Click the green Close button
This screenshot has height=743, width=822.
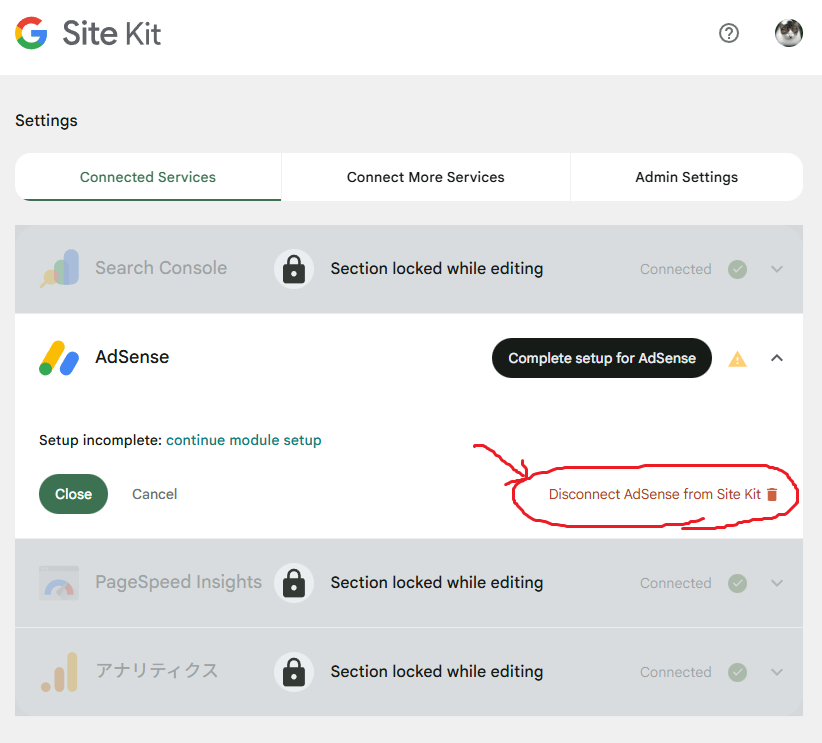(x=73, y=494)
